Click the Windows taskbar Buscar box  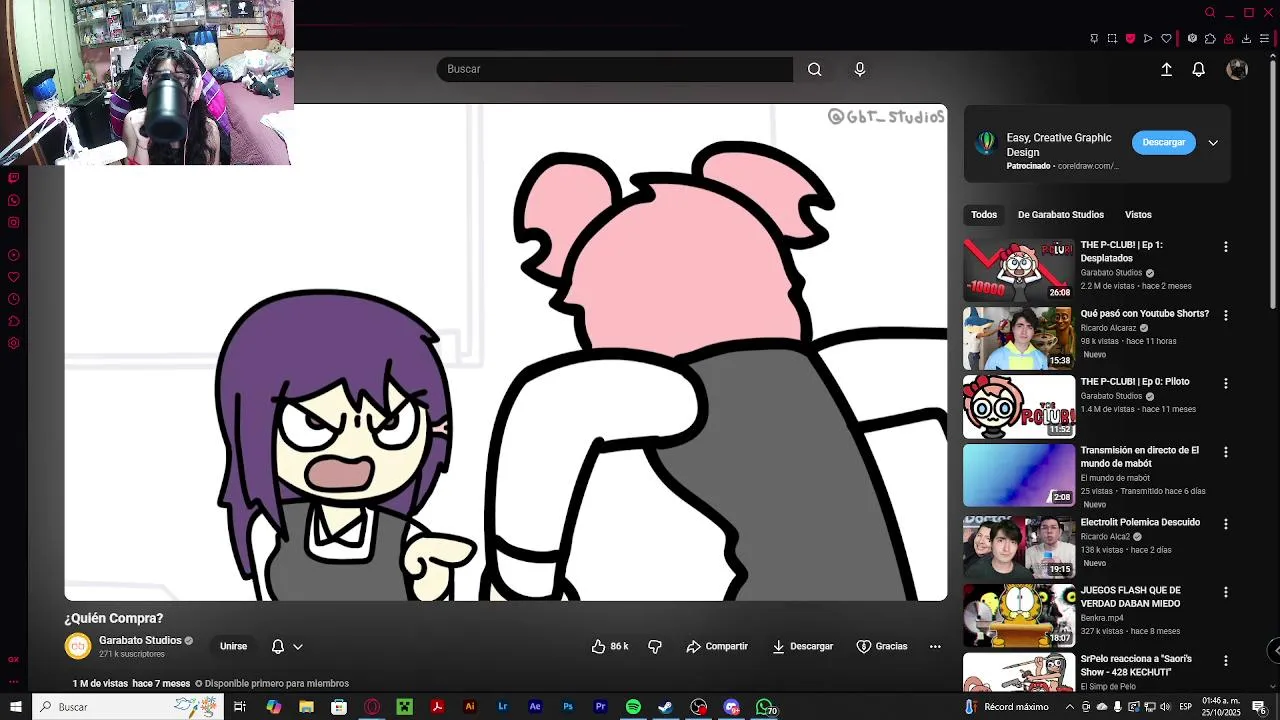[x=128, y=707]
